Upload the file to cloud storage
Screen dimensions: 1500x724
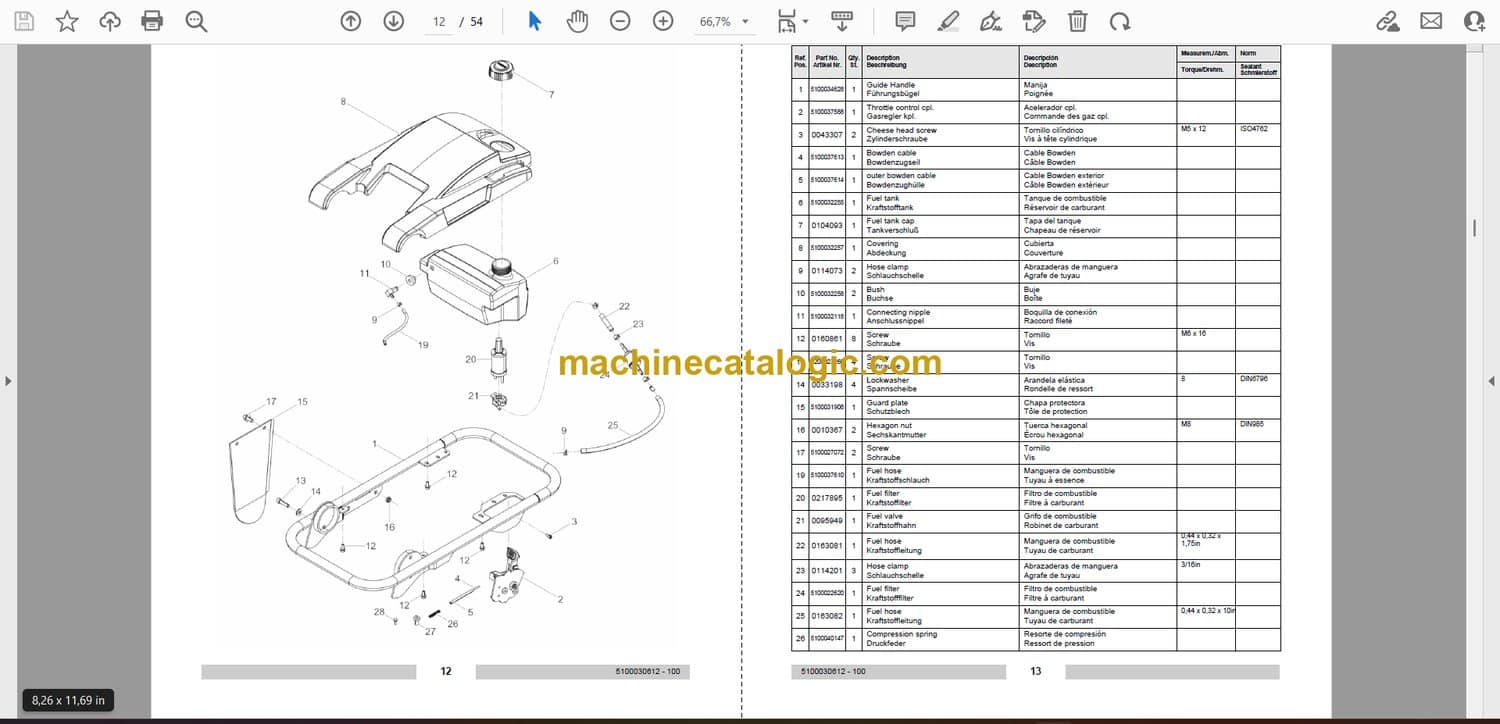pos(110,21)
